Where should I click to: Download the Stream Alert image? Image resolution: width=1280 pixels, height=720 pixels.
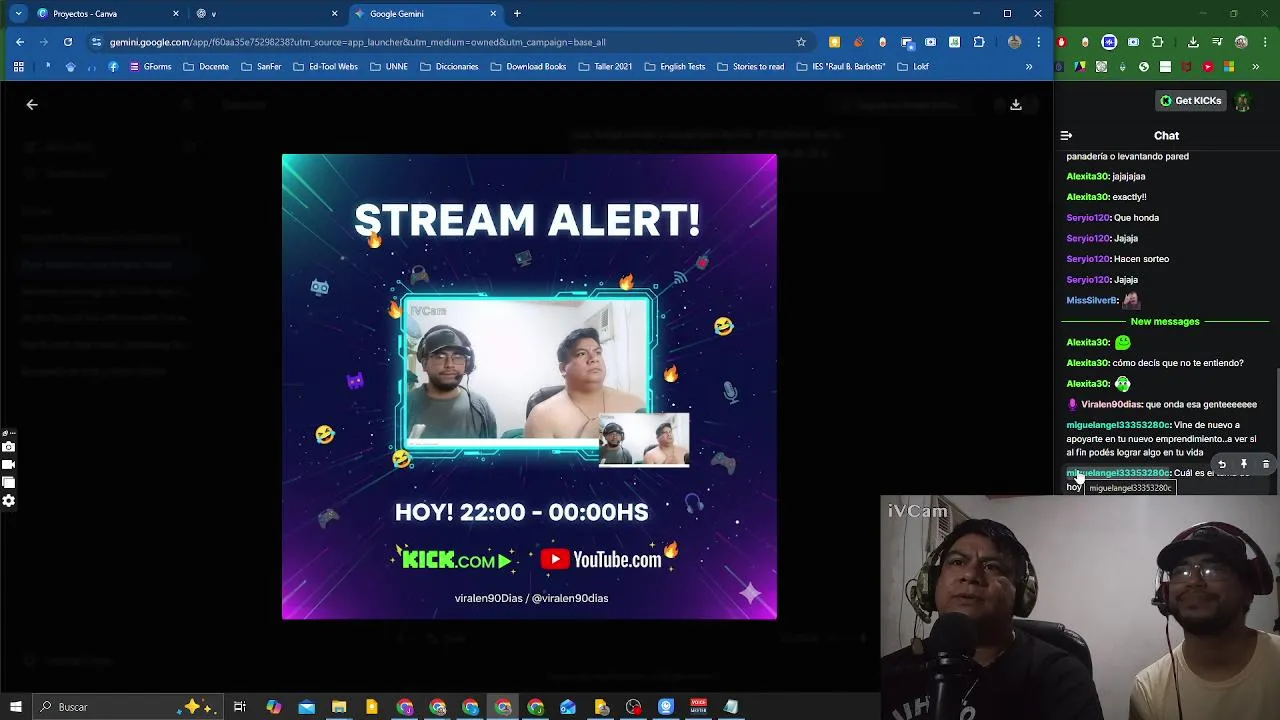coord(1016,104)
